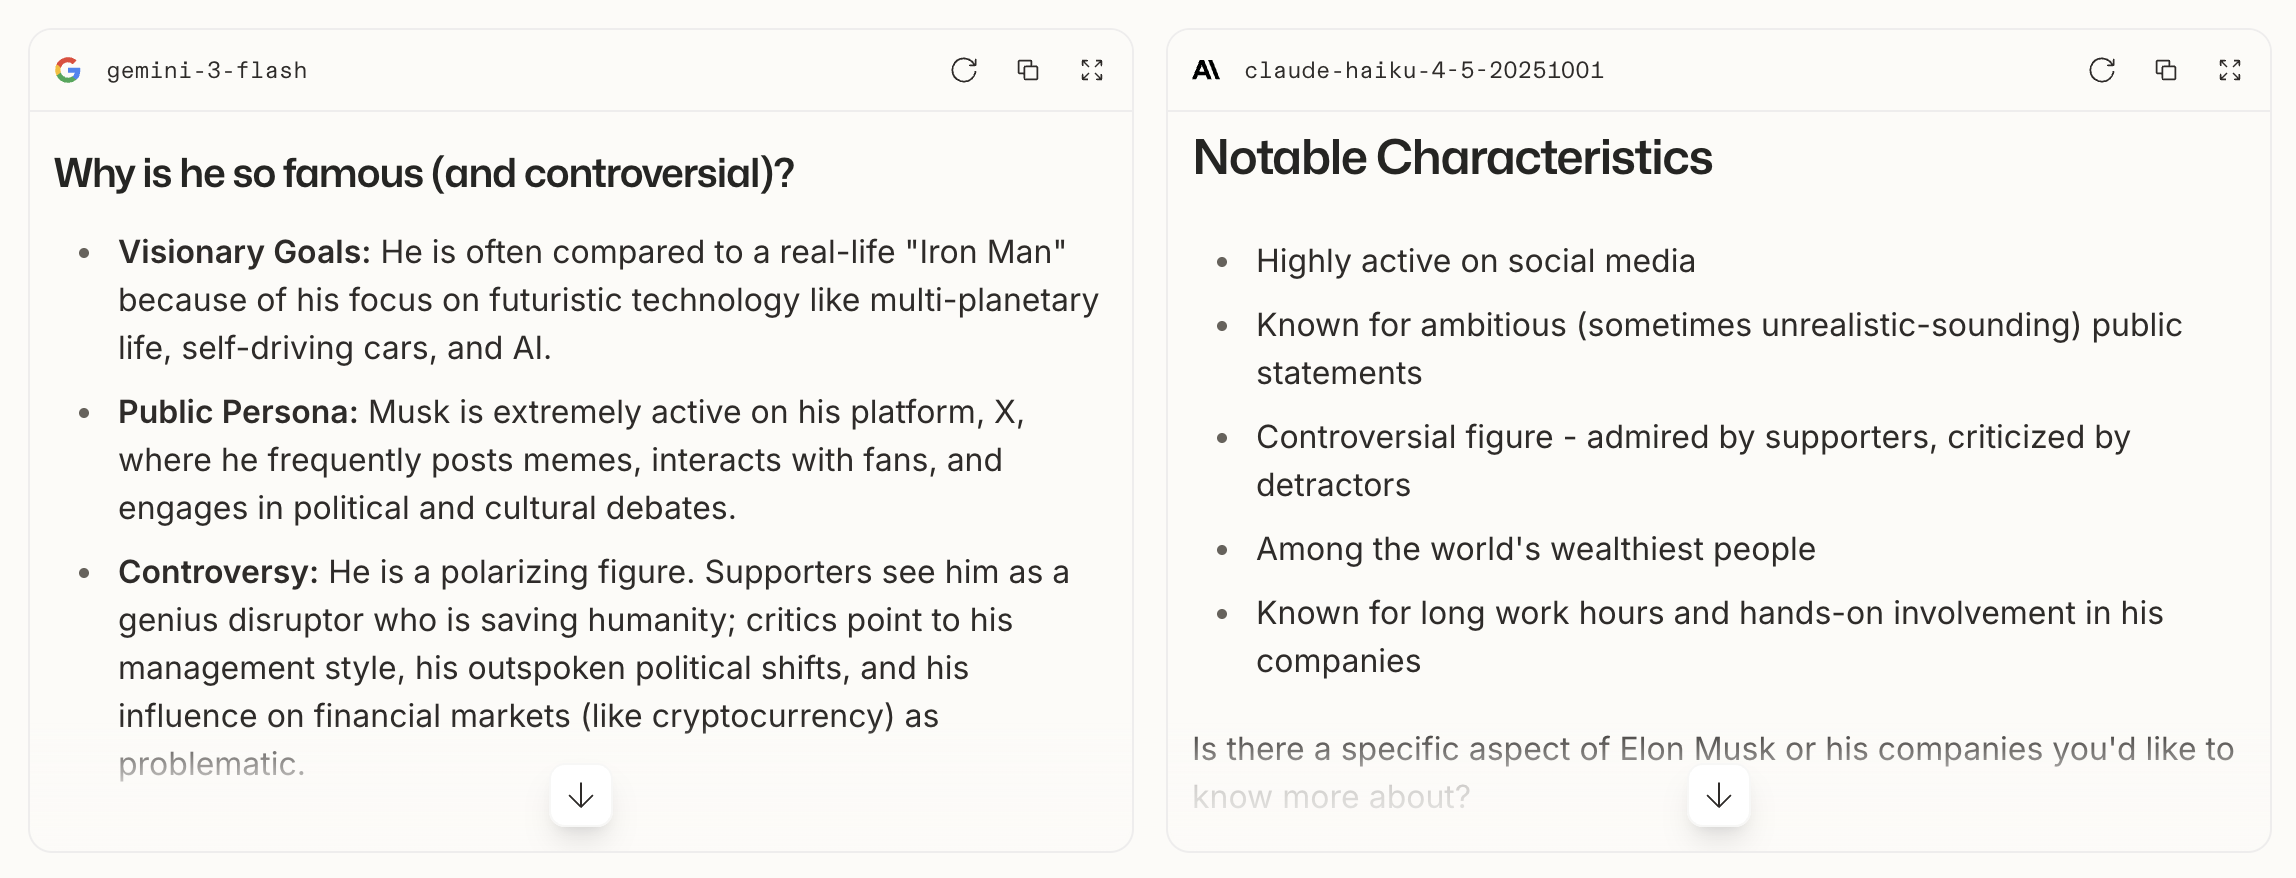Copy the claude-haiku-4-5 response
Viewport: 2296px width, 878px height.
2165,70
